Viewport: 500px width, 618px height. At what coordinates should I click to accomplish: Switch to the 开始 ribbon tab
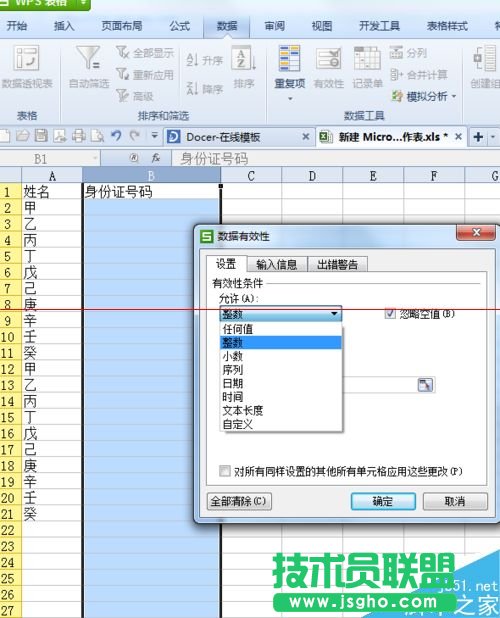(x=17, y=26)
